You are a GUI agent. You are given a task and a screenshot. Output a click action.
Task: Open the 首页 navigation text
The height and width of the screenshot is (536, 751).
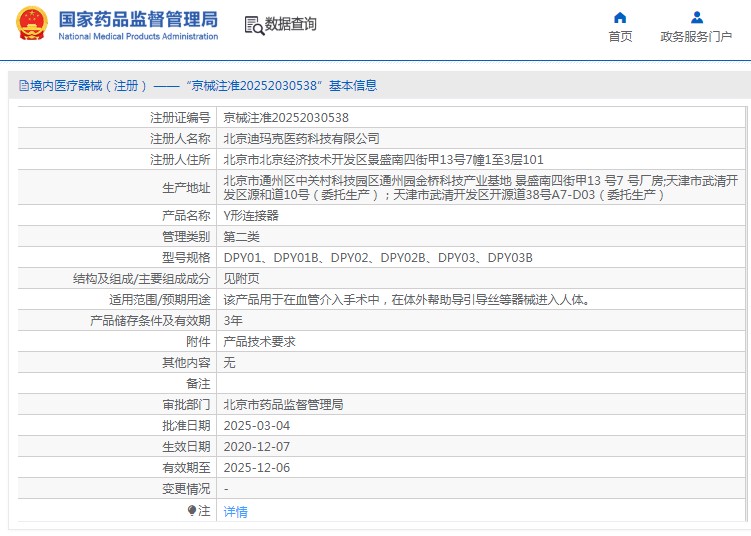point(620,37)
